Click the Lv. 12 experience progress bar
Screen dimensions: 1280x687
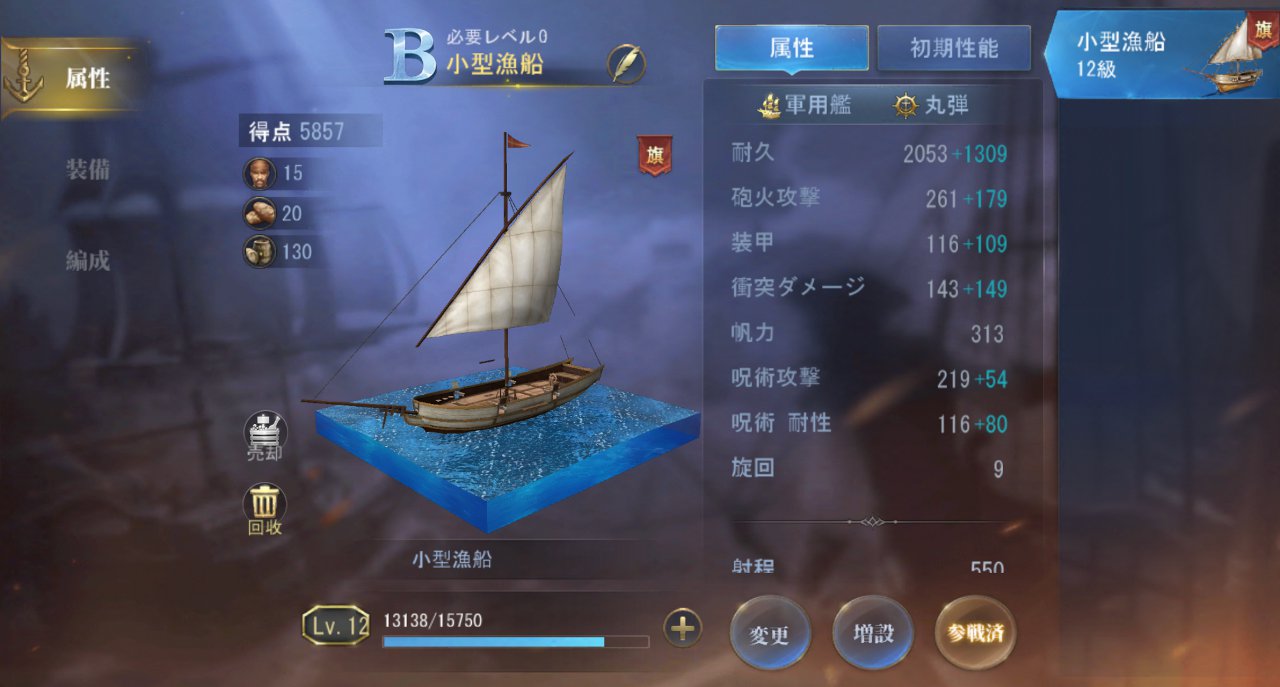[x=516, y=642]
